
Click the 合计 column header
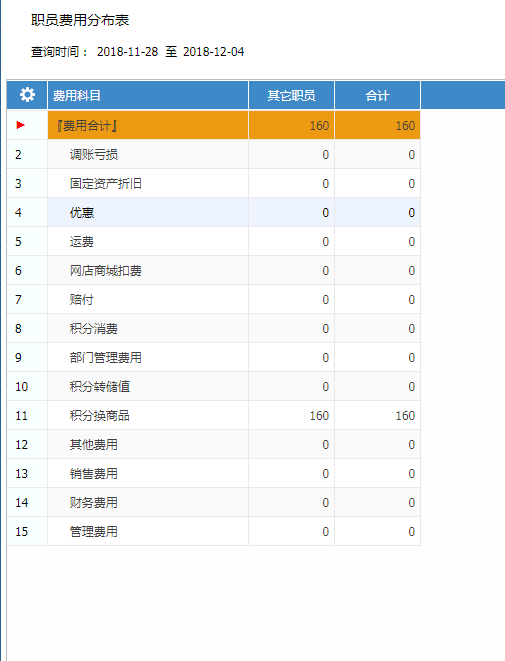coord(377,96)
